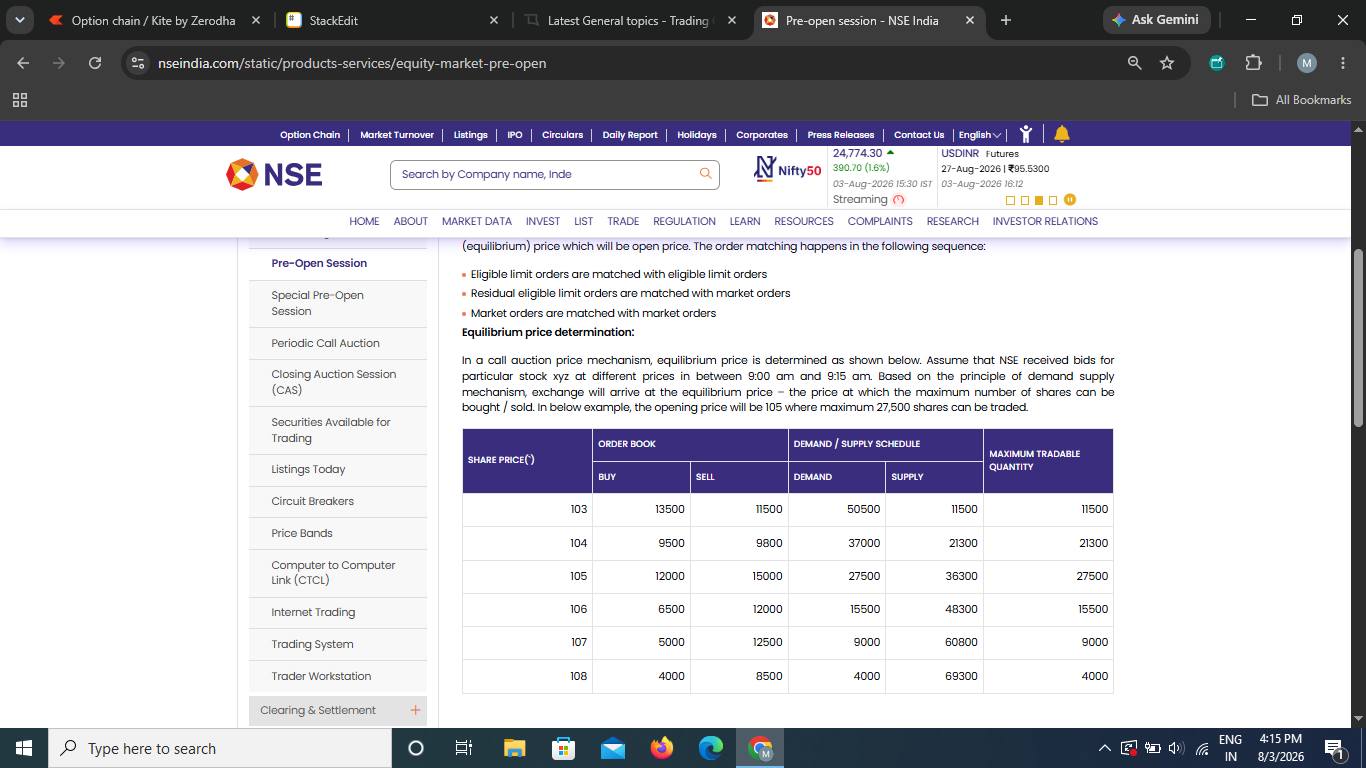Click the search magnifier in NSE search box
This screenshot has width=1366, height=768.
click(x=706, y=174)
